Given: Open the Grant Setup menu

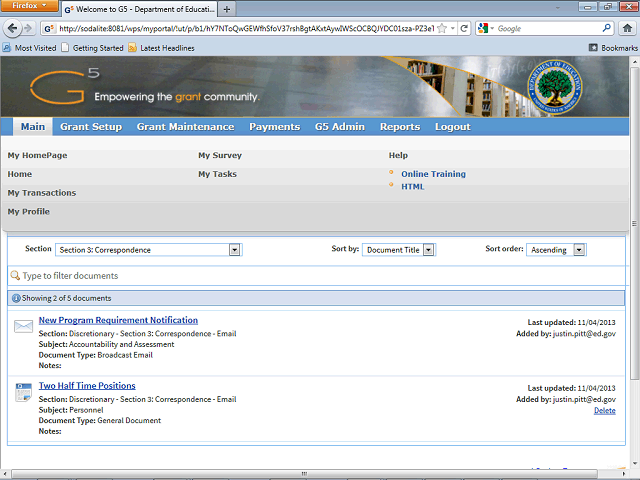Looking at the screenshot, I should (x=91, y=127).
